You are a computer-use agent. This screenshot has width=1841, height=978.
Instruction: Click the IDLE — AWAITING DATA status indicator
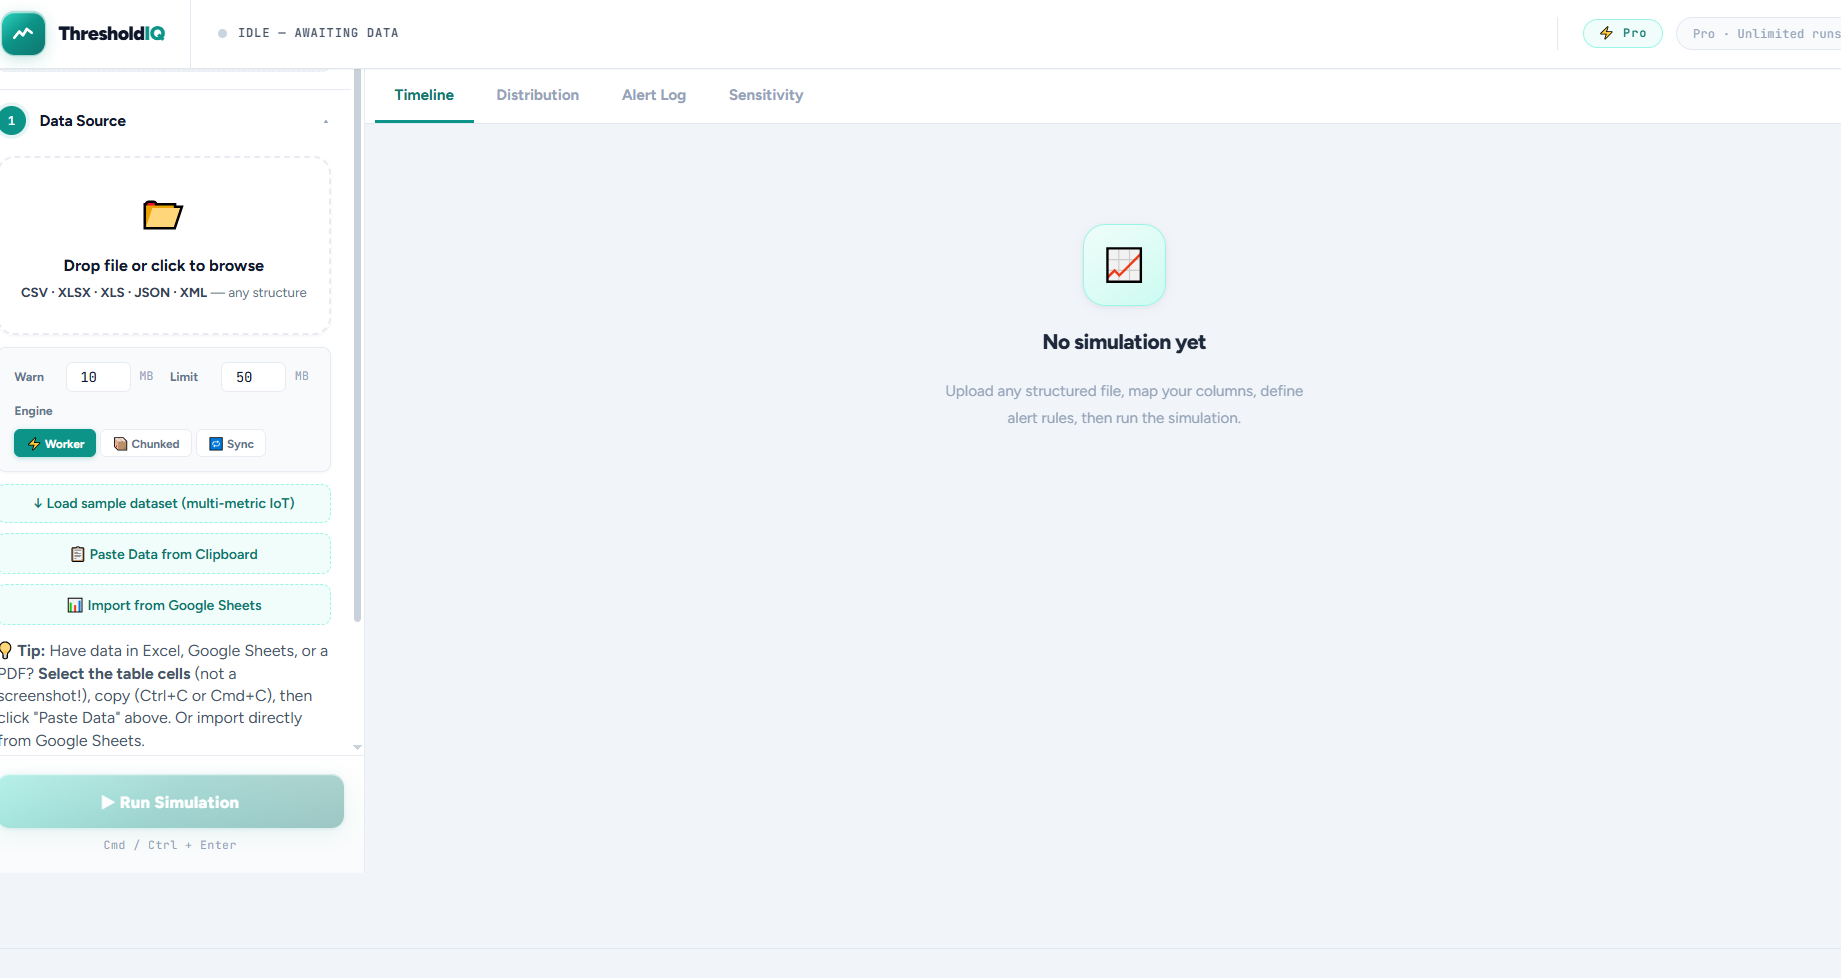306,32
